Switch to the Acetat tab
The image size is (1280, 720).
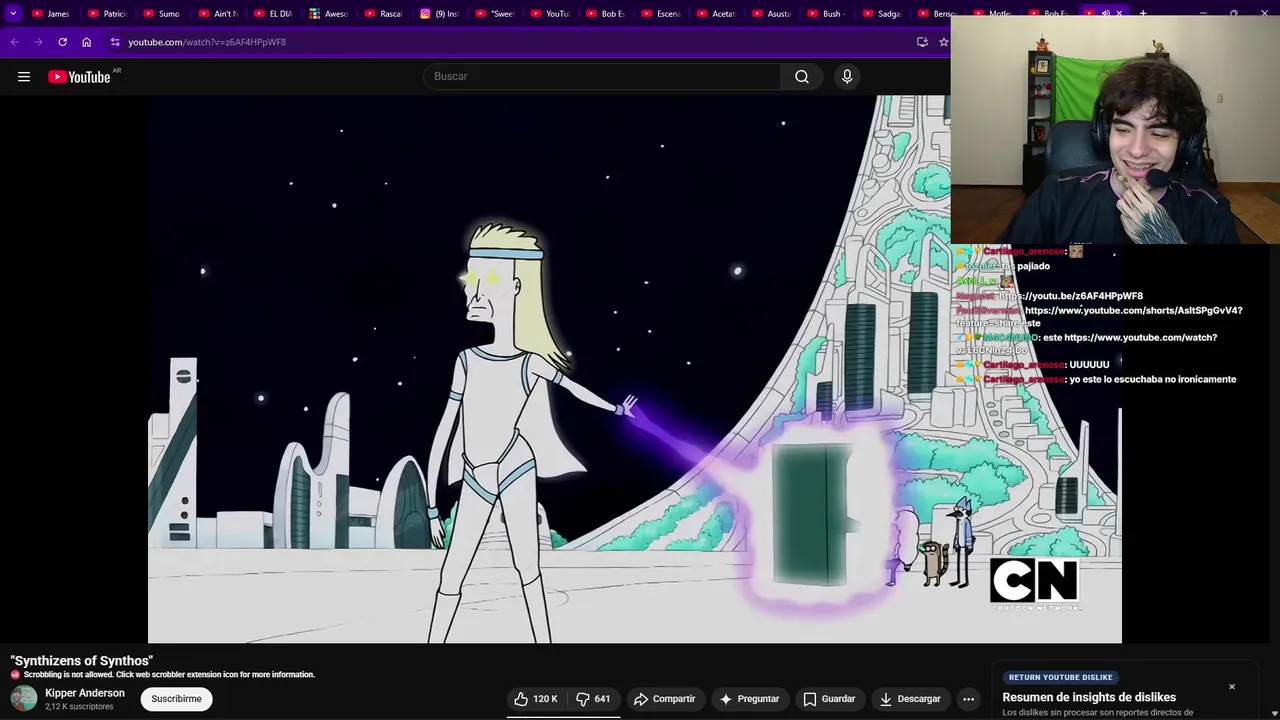716,13
